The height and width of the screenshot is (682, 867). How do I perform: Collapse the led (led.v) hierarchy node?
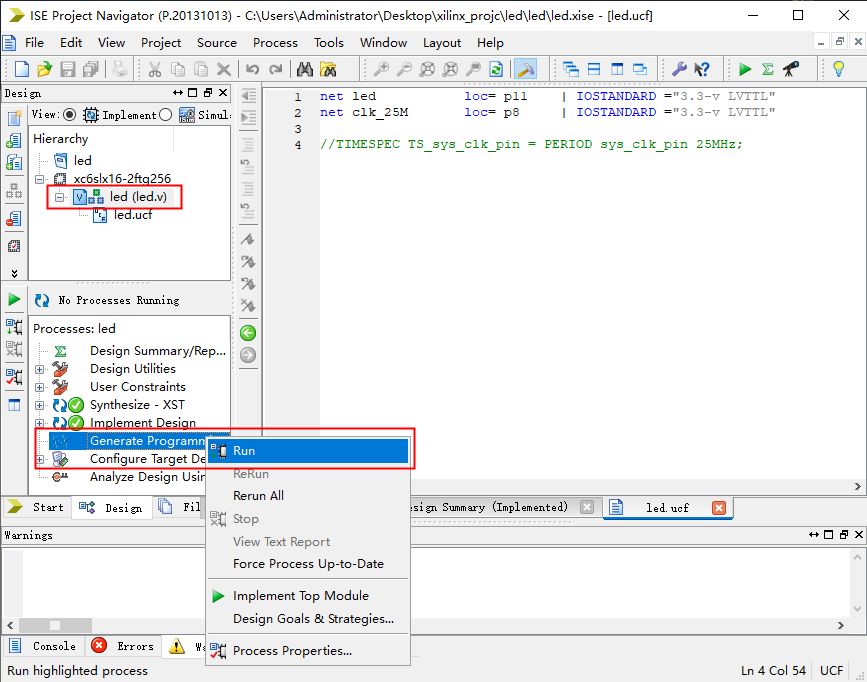point(60,197)
